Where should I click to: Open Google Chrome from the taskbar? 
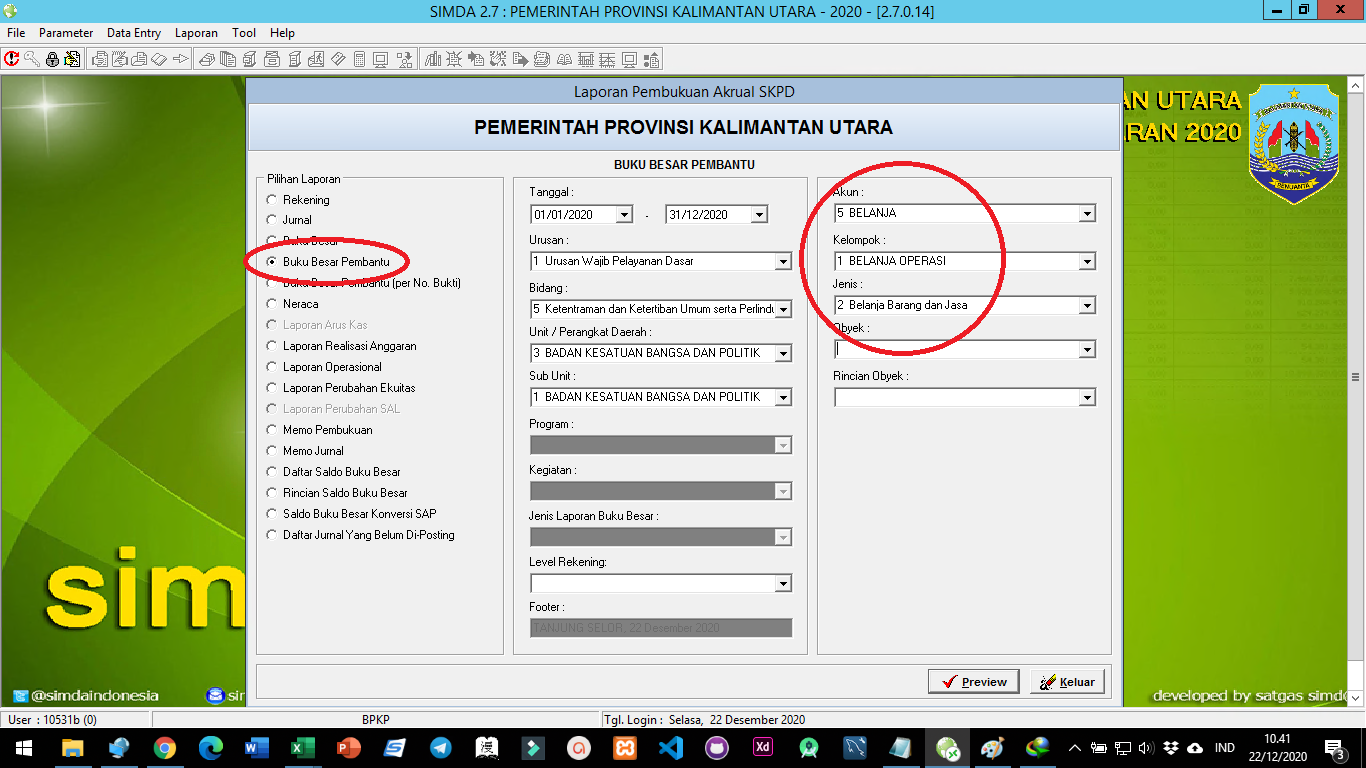point(165,748)
